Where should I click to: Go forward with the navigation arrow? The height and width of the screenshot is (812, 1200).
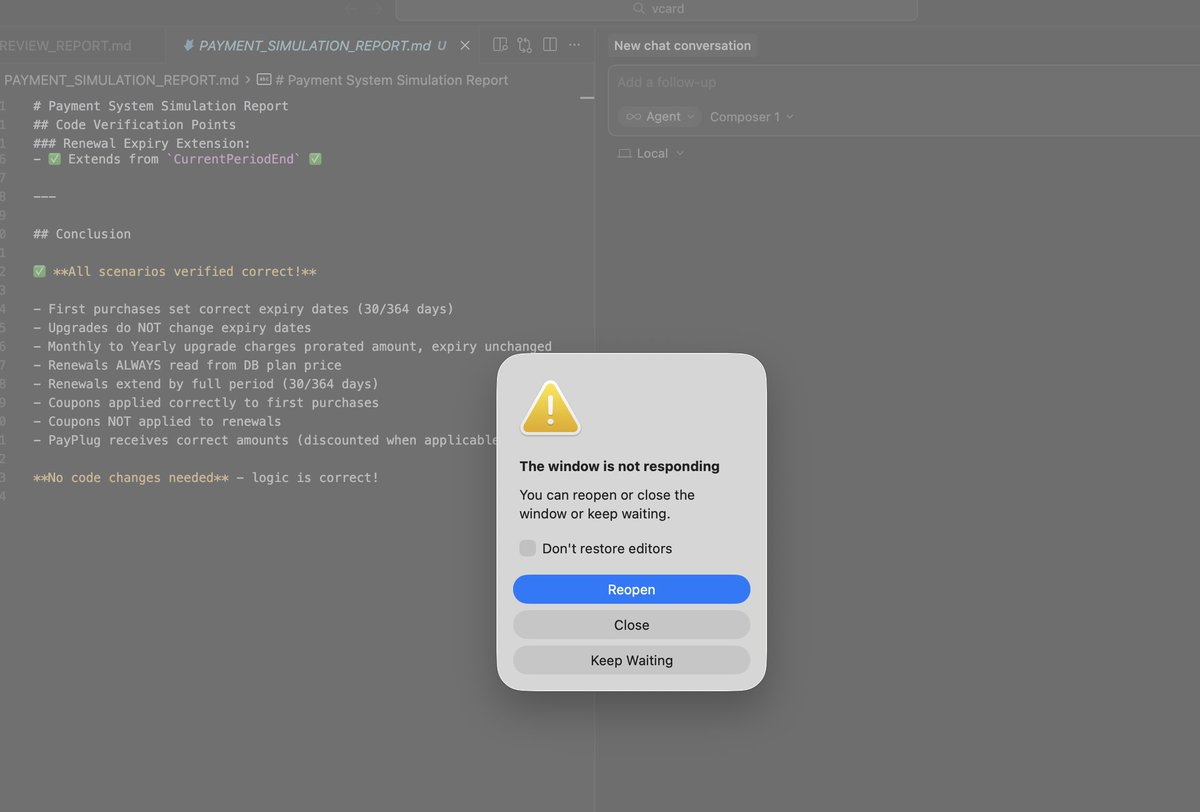tap(377, 8)
